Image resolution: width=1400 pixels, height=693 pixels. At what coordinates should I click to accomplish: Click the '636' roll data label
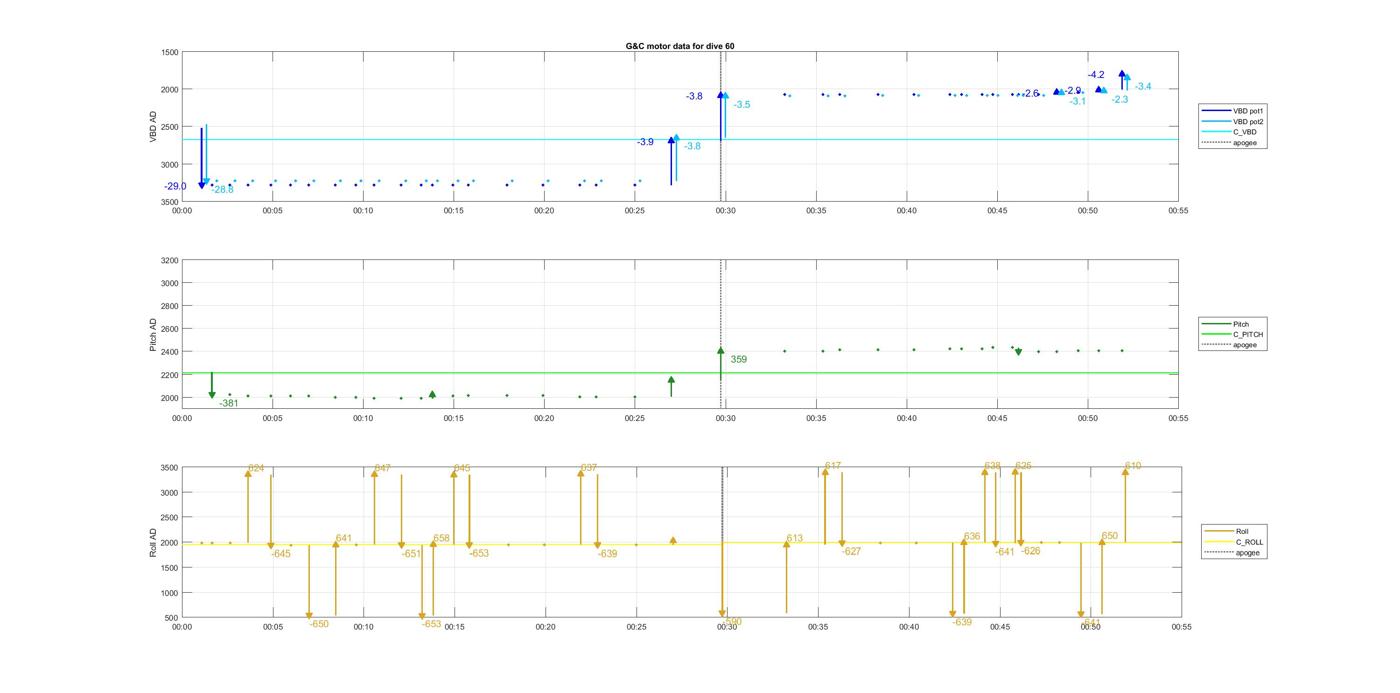pyautogui.click(x=972, y=537)
